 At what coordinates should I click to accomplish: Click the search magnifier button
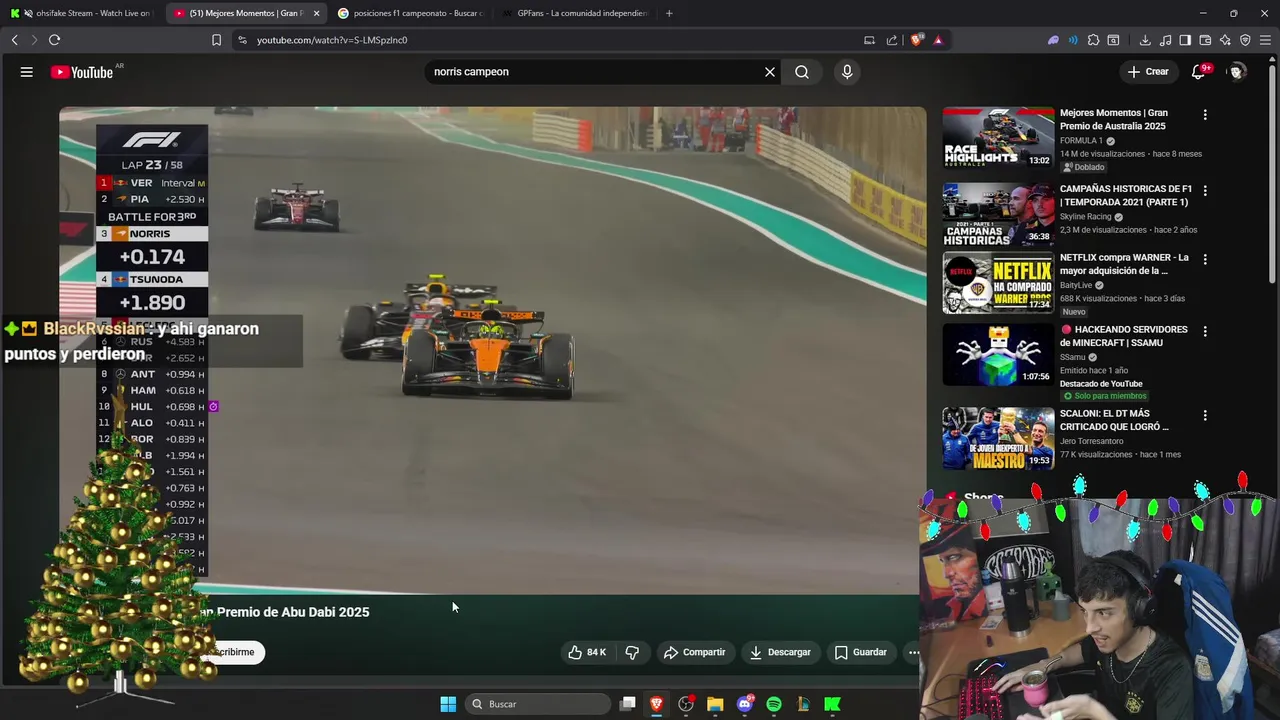tap(802, 72)
